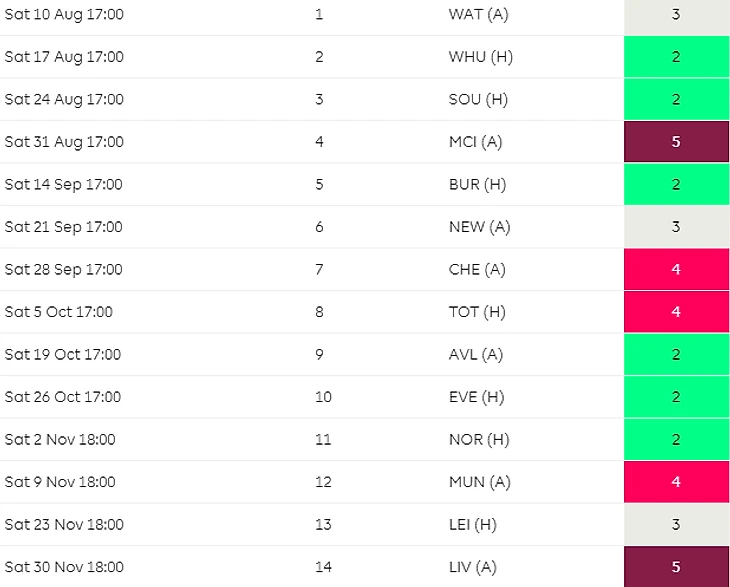Click the grey difficulty 3 for NEW
The width and height of the screenshot is (730, 587).
(x=676, y=227)
